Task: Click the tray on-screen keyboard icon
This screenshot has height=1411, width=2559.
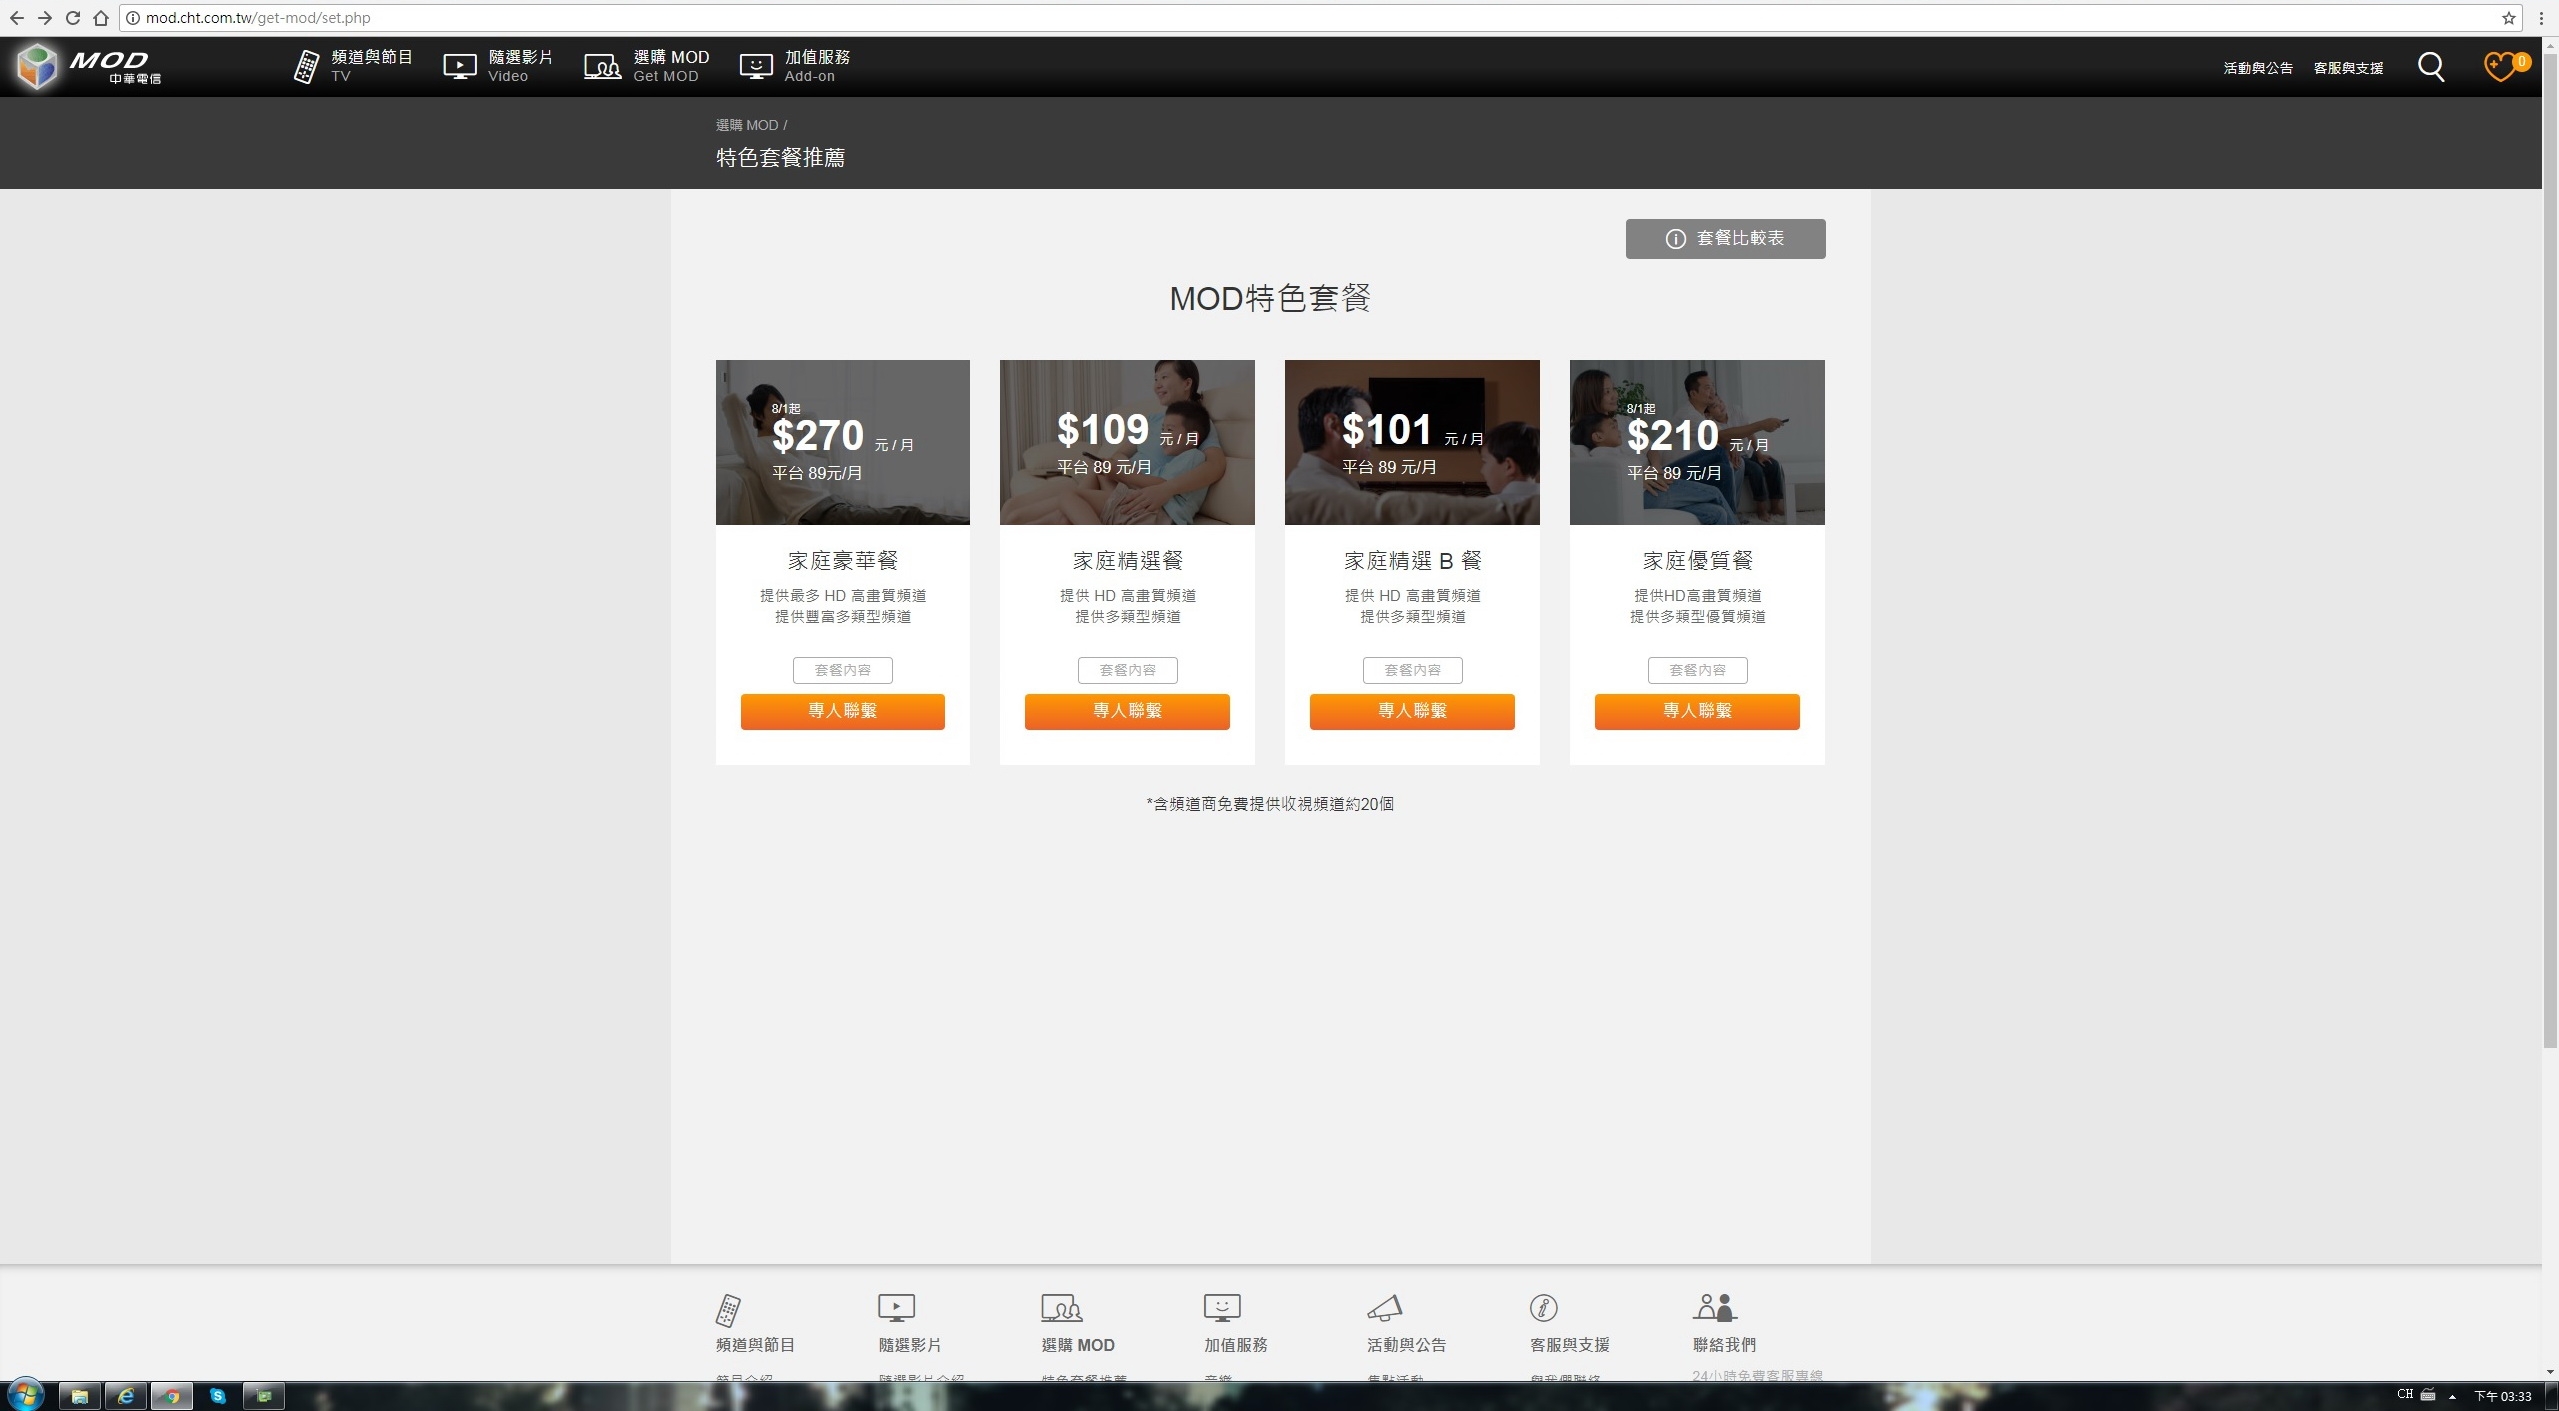Action: 2428,1395
